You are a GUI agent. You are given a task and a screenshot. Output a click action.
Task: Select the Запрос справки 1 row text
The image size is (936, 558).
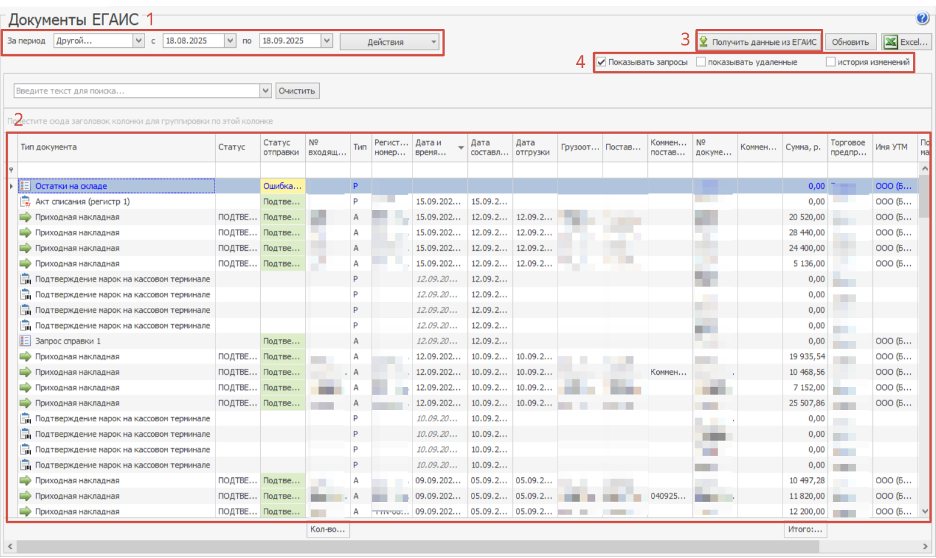point(68,341)
